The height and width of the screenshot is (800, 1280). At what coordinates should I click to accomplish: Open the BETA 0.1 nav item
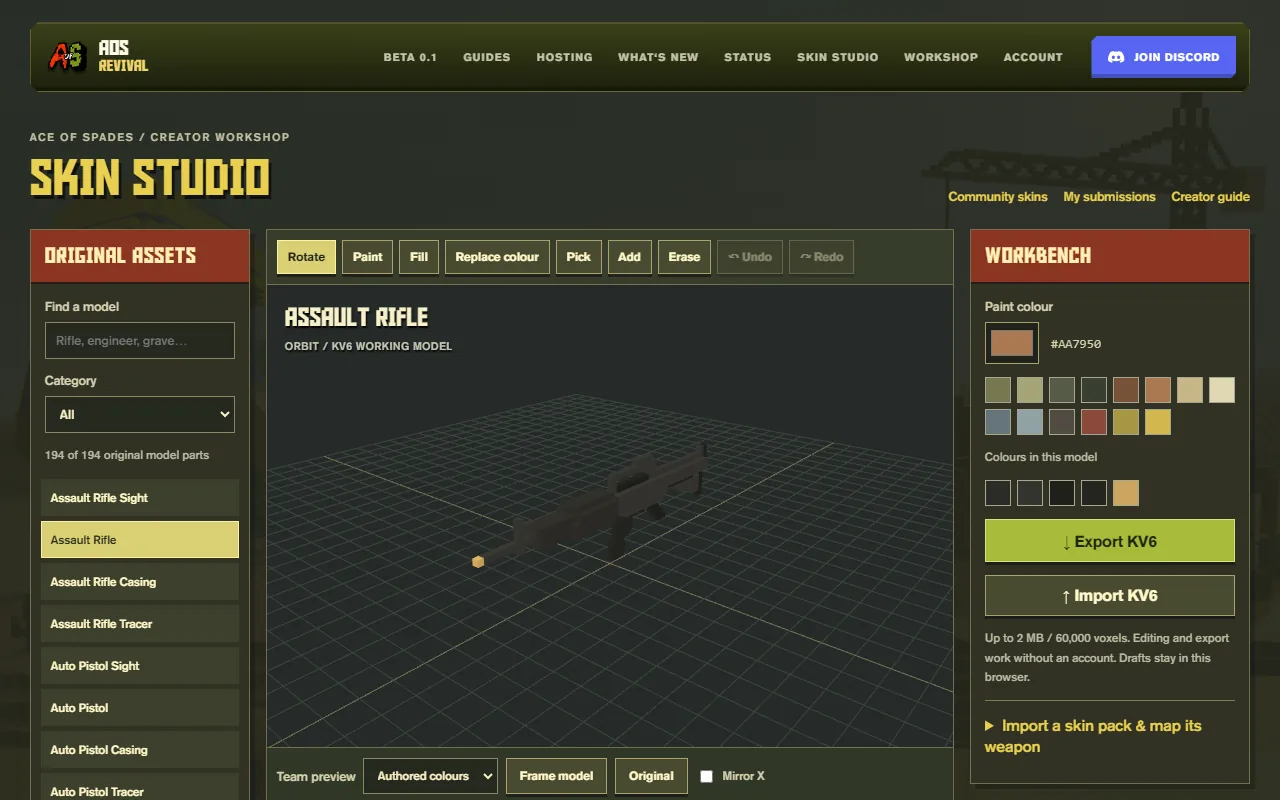(x=410, y=57)
